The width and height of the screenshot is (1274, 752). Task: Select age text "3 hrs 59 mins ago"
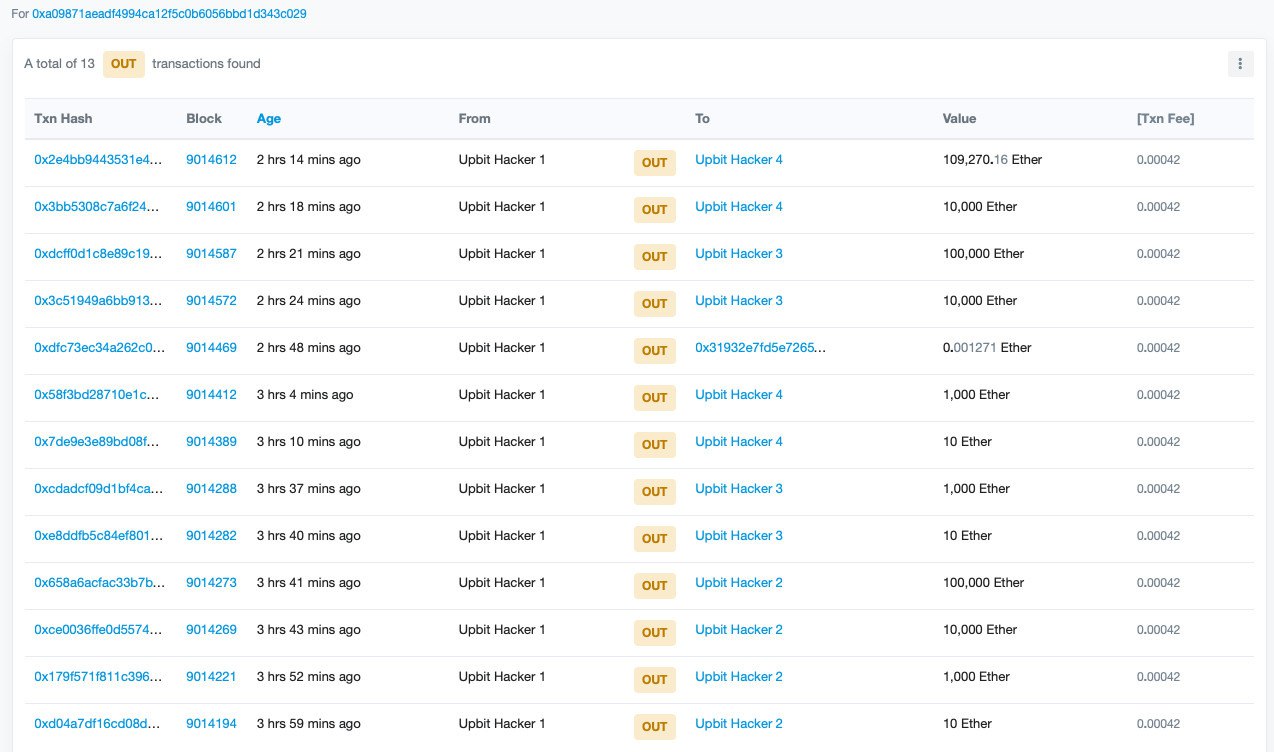click(309, 723)
